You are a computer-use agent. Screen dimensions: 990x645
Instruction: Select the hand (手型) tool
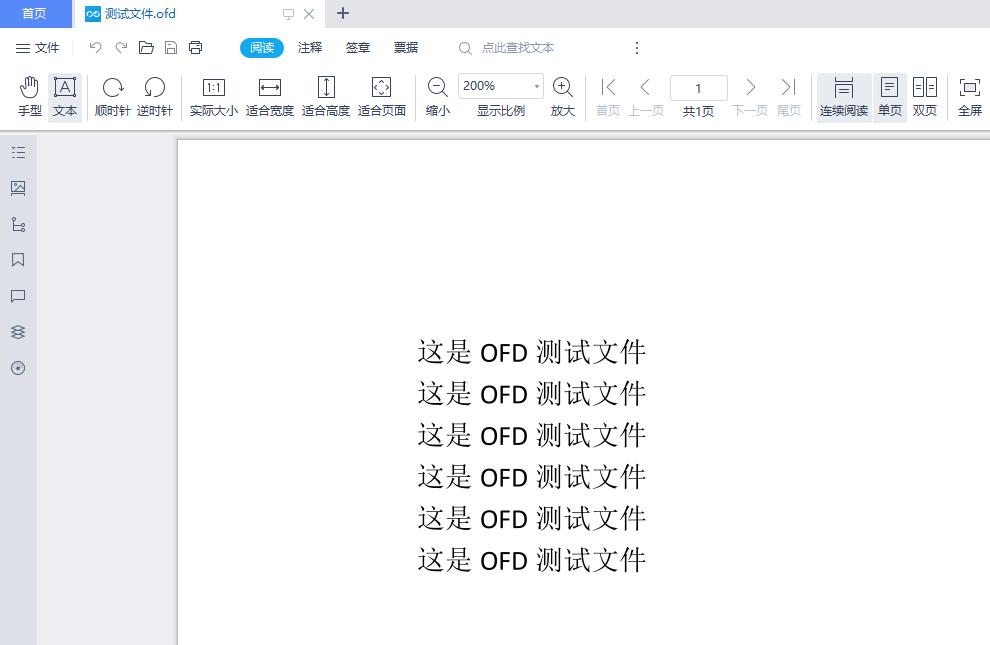29,96
